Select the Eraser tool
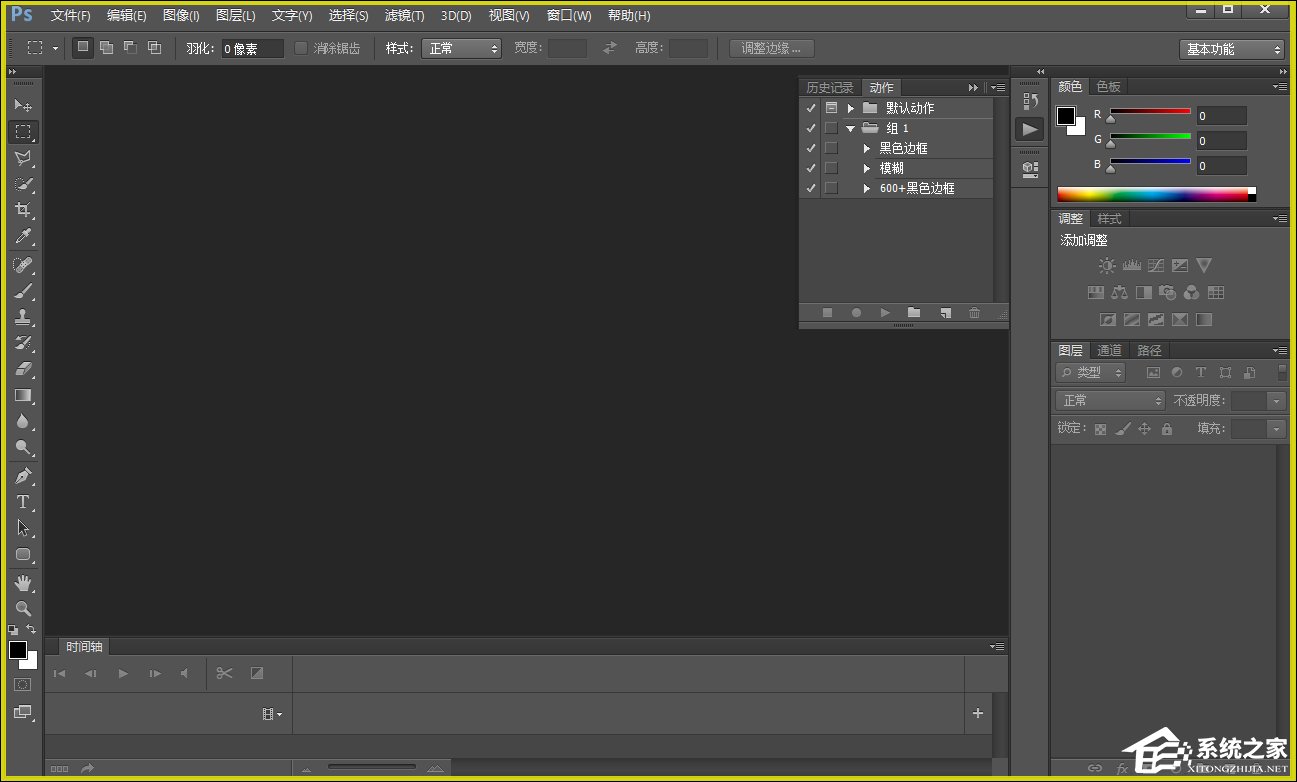The image size is (1297, 782). tap(22, 369)
